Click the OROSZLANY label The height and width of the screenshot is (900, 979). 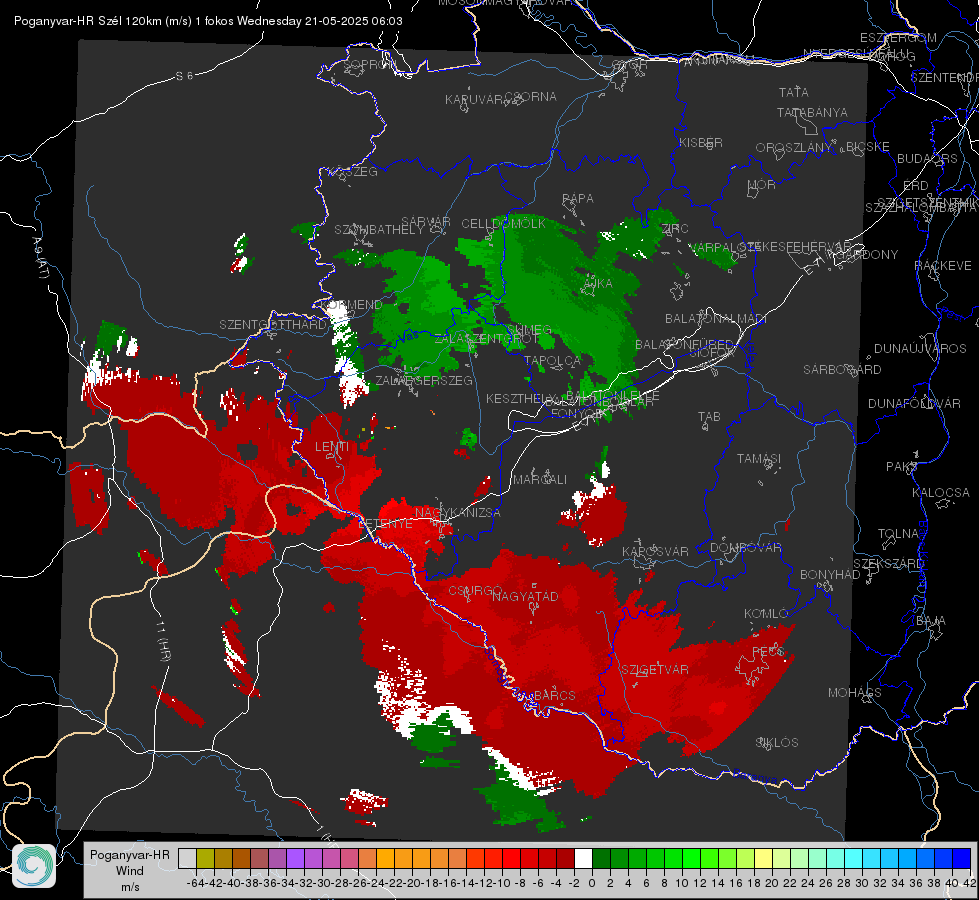794,147
